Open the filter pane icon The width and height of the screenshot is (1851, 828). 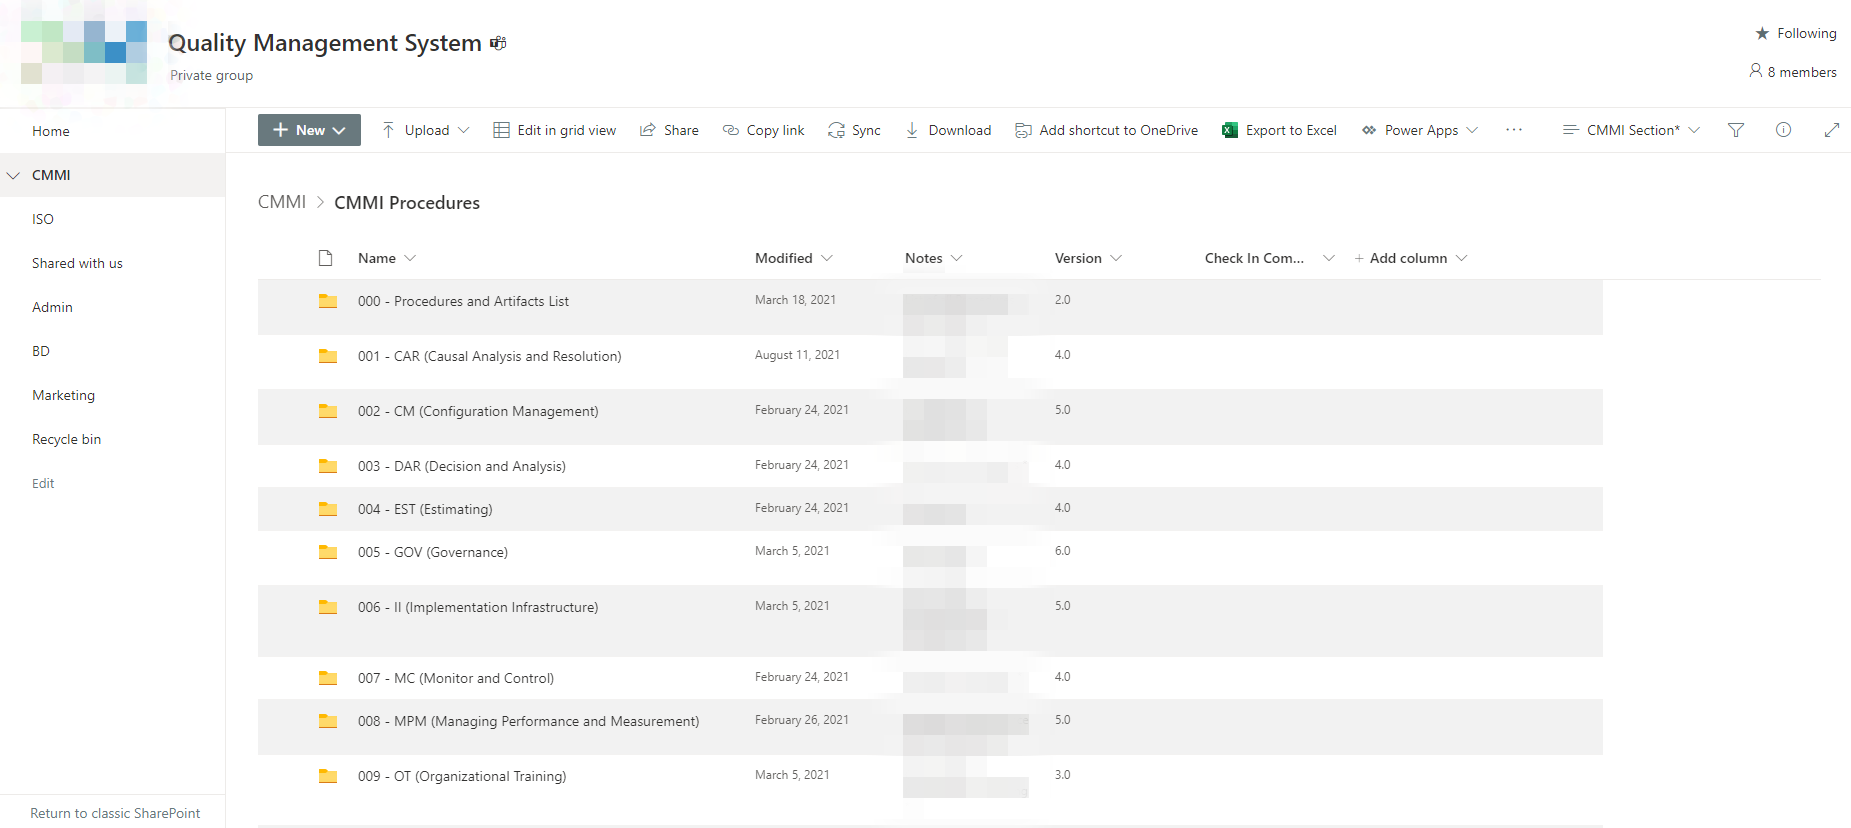(x=1736, y=130)
